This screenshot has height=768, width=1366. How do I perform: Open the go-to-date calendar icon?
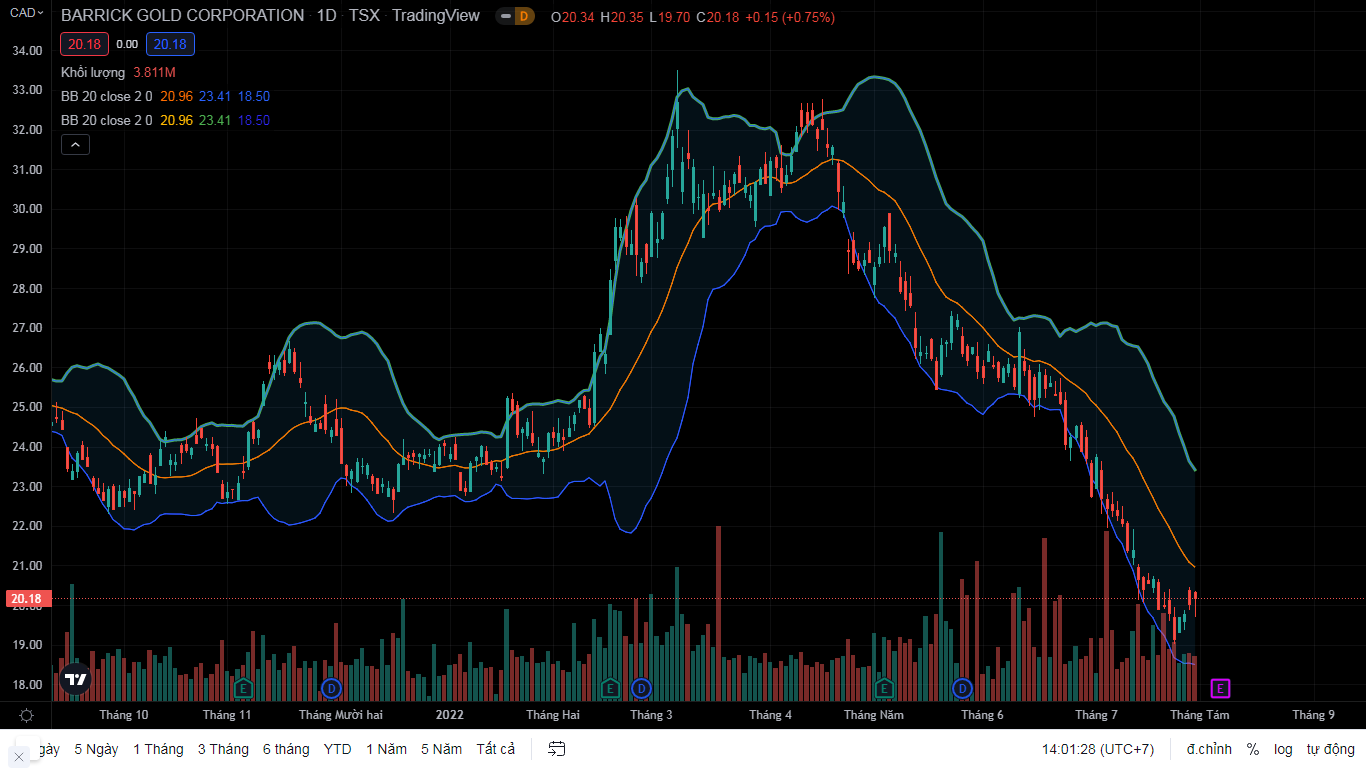click(557, 749)
